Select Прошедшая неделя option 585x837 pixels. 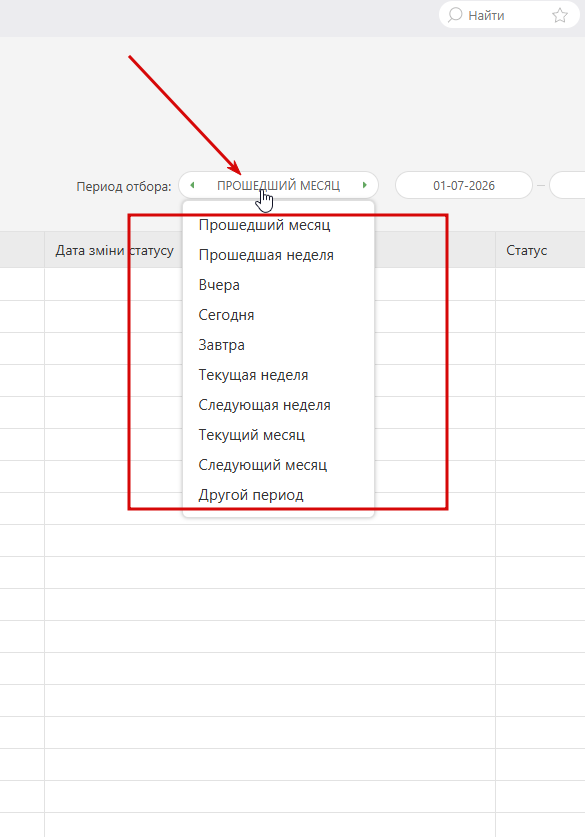tap(266, 255)
